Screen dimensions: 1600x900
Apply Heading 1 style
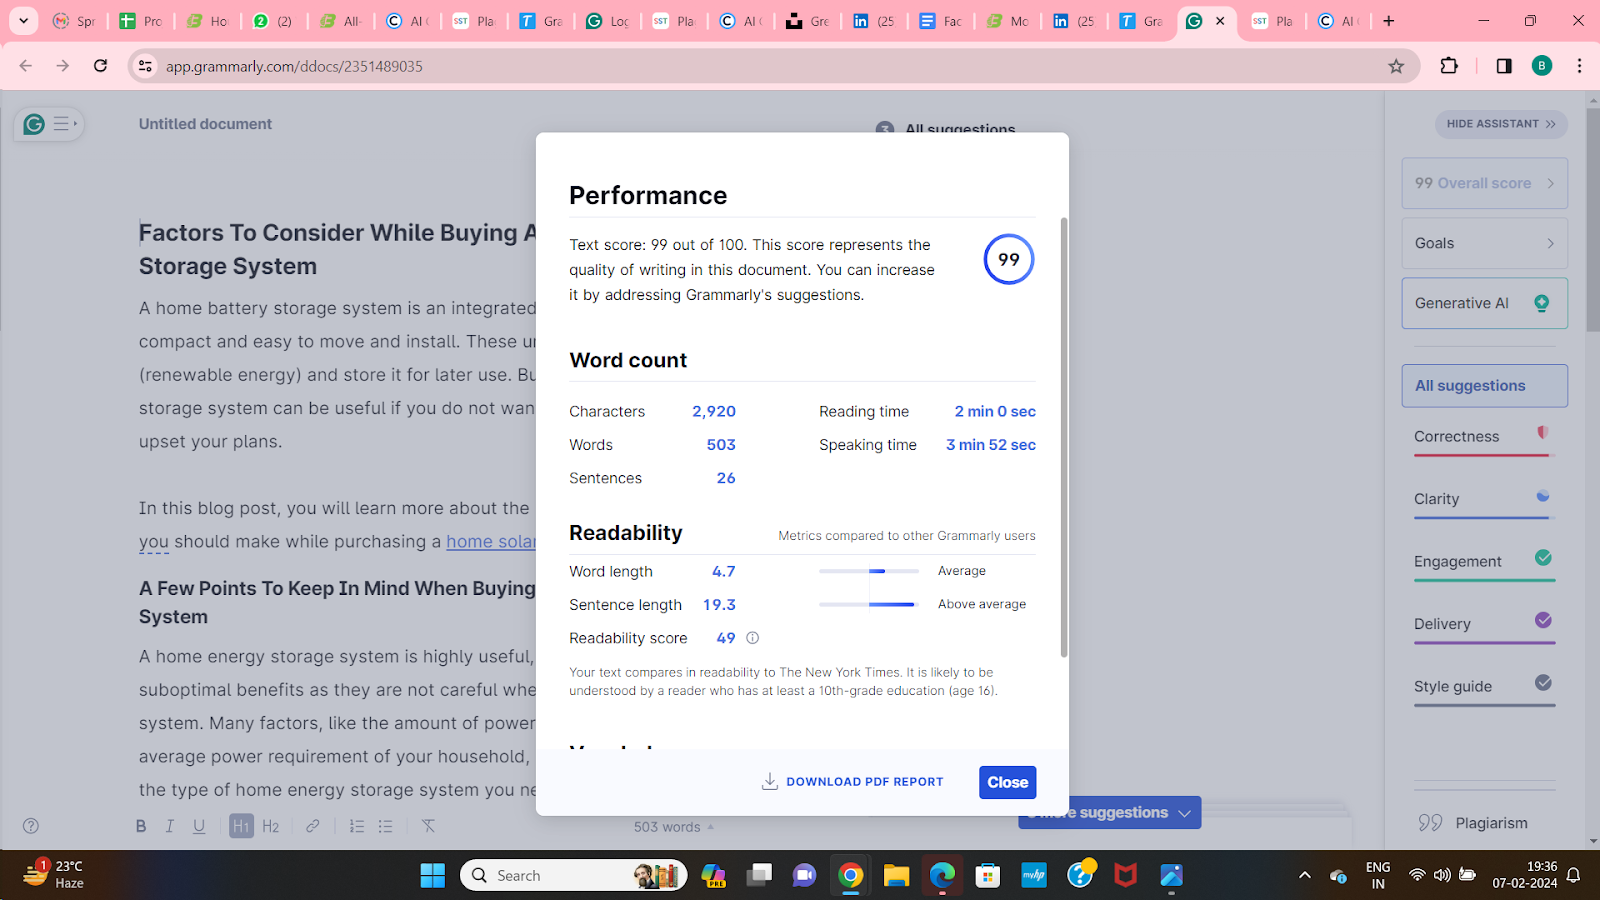click(x=241, y=826)
